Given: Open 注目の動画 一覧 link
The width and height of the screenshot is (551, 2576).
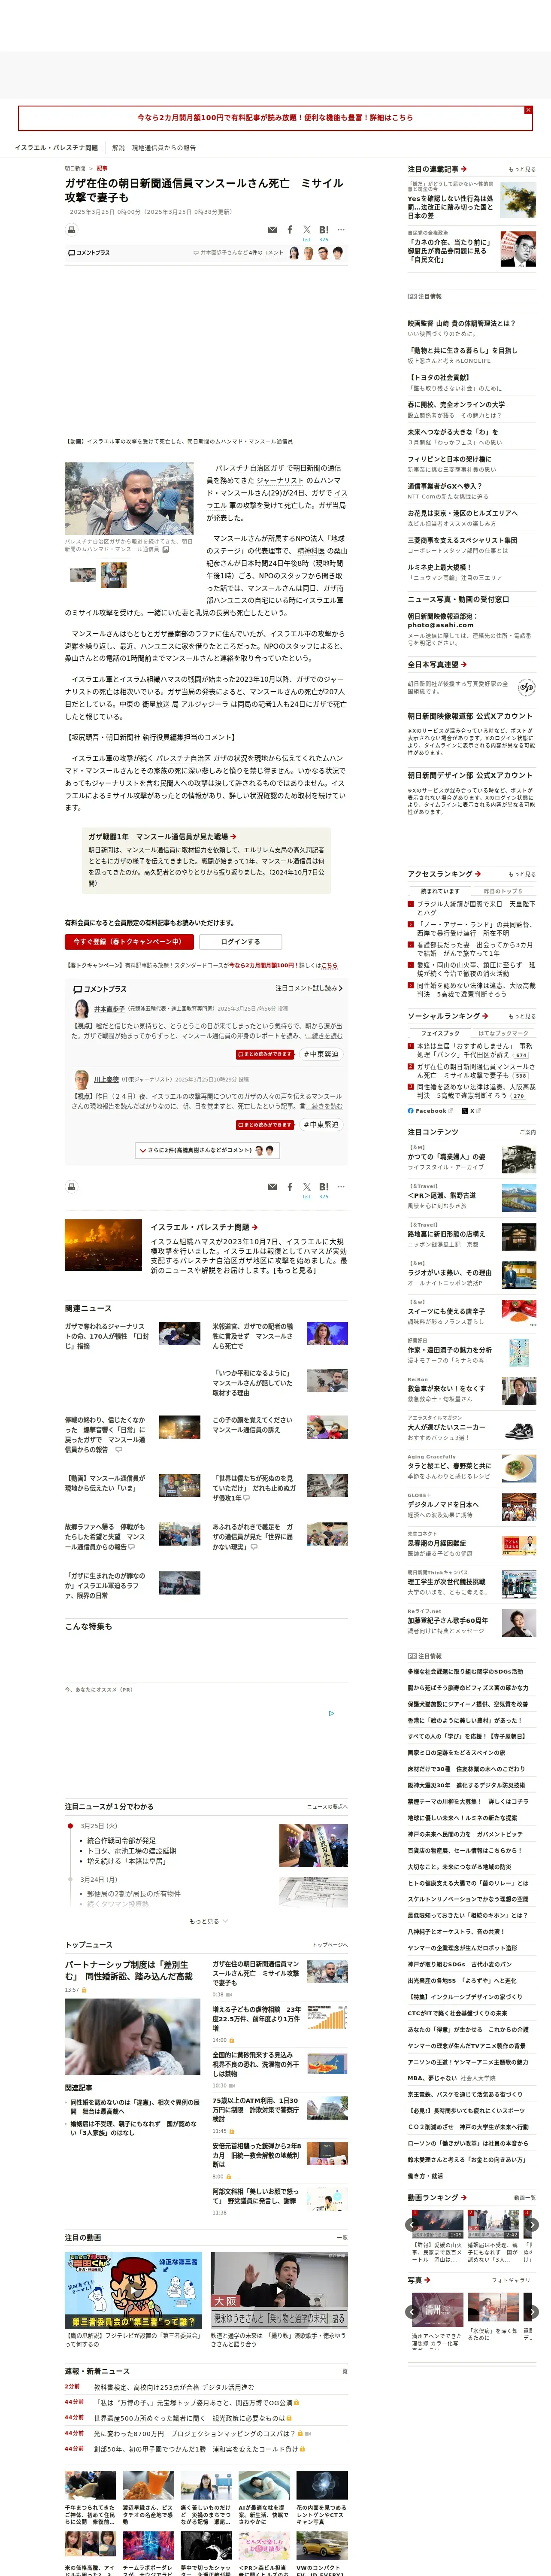Looking at the screenshot, I should point(342,2238).
